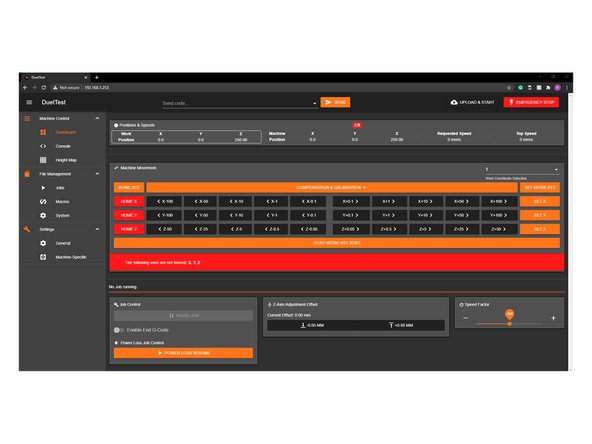Click the purple browser profile avatar
The height and width of the screenshot is (444, 592).
point(557,88)
